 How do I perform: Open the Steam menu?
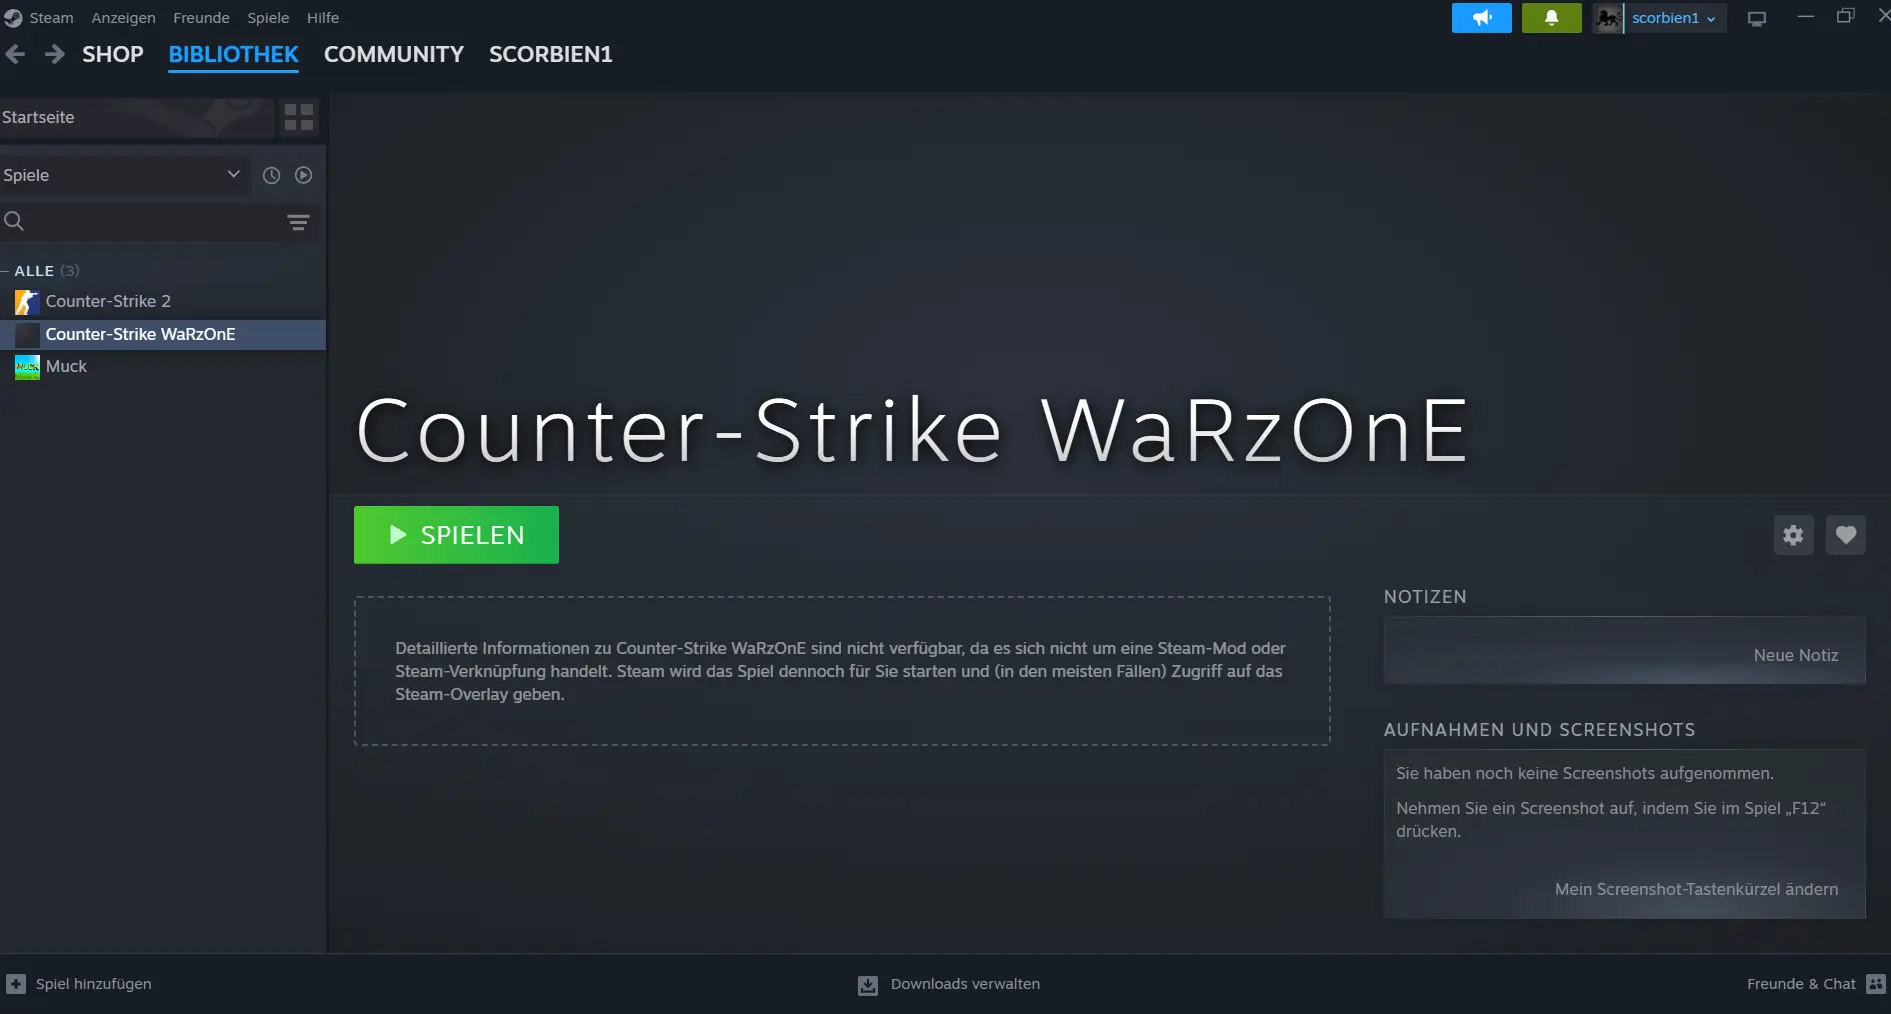(51, 18)
